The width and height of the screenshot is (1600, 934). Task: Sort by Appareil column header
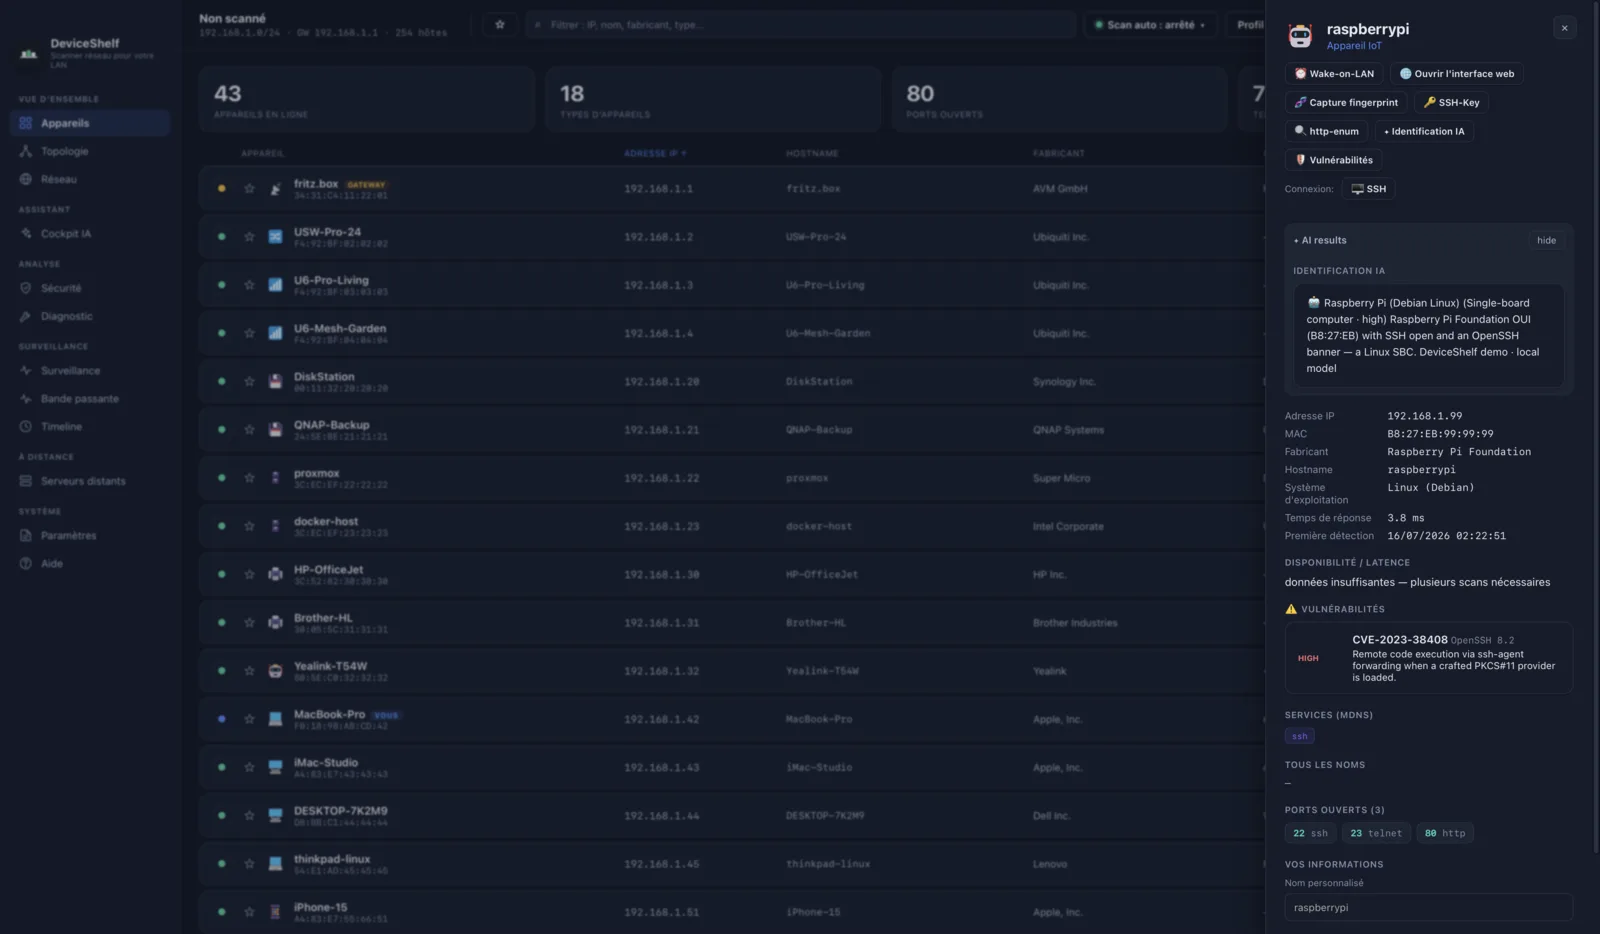[x=262, y=153]
